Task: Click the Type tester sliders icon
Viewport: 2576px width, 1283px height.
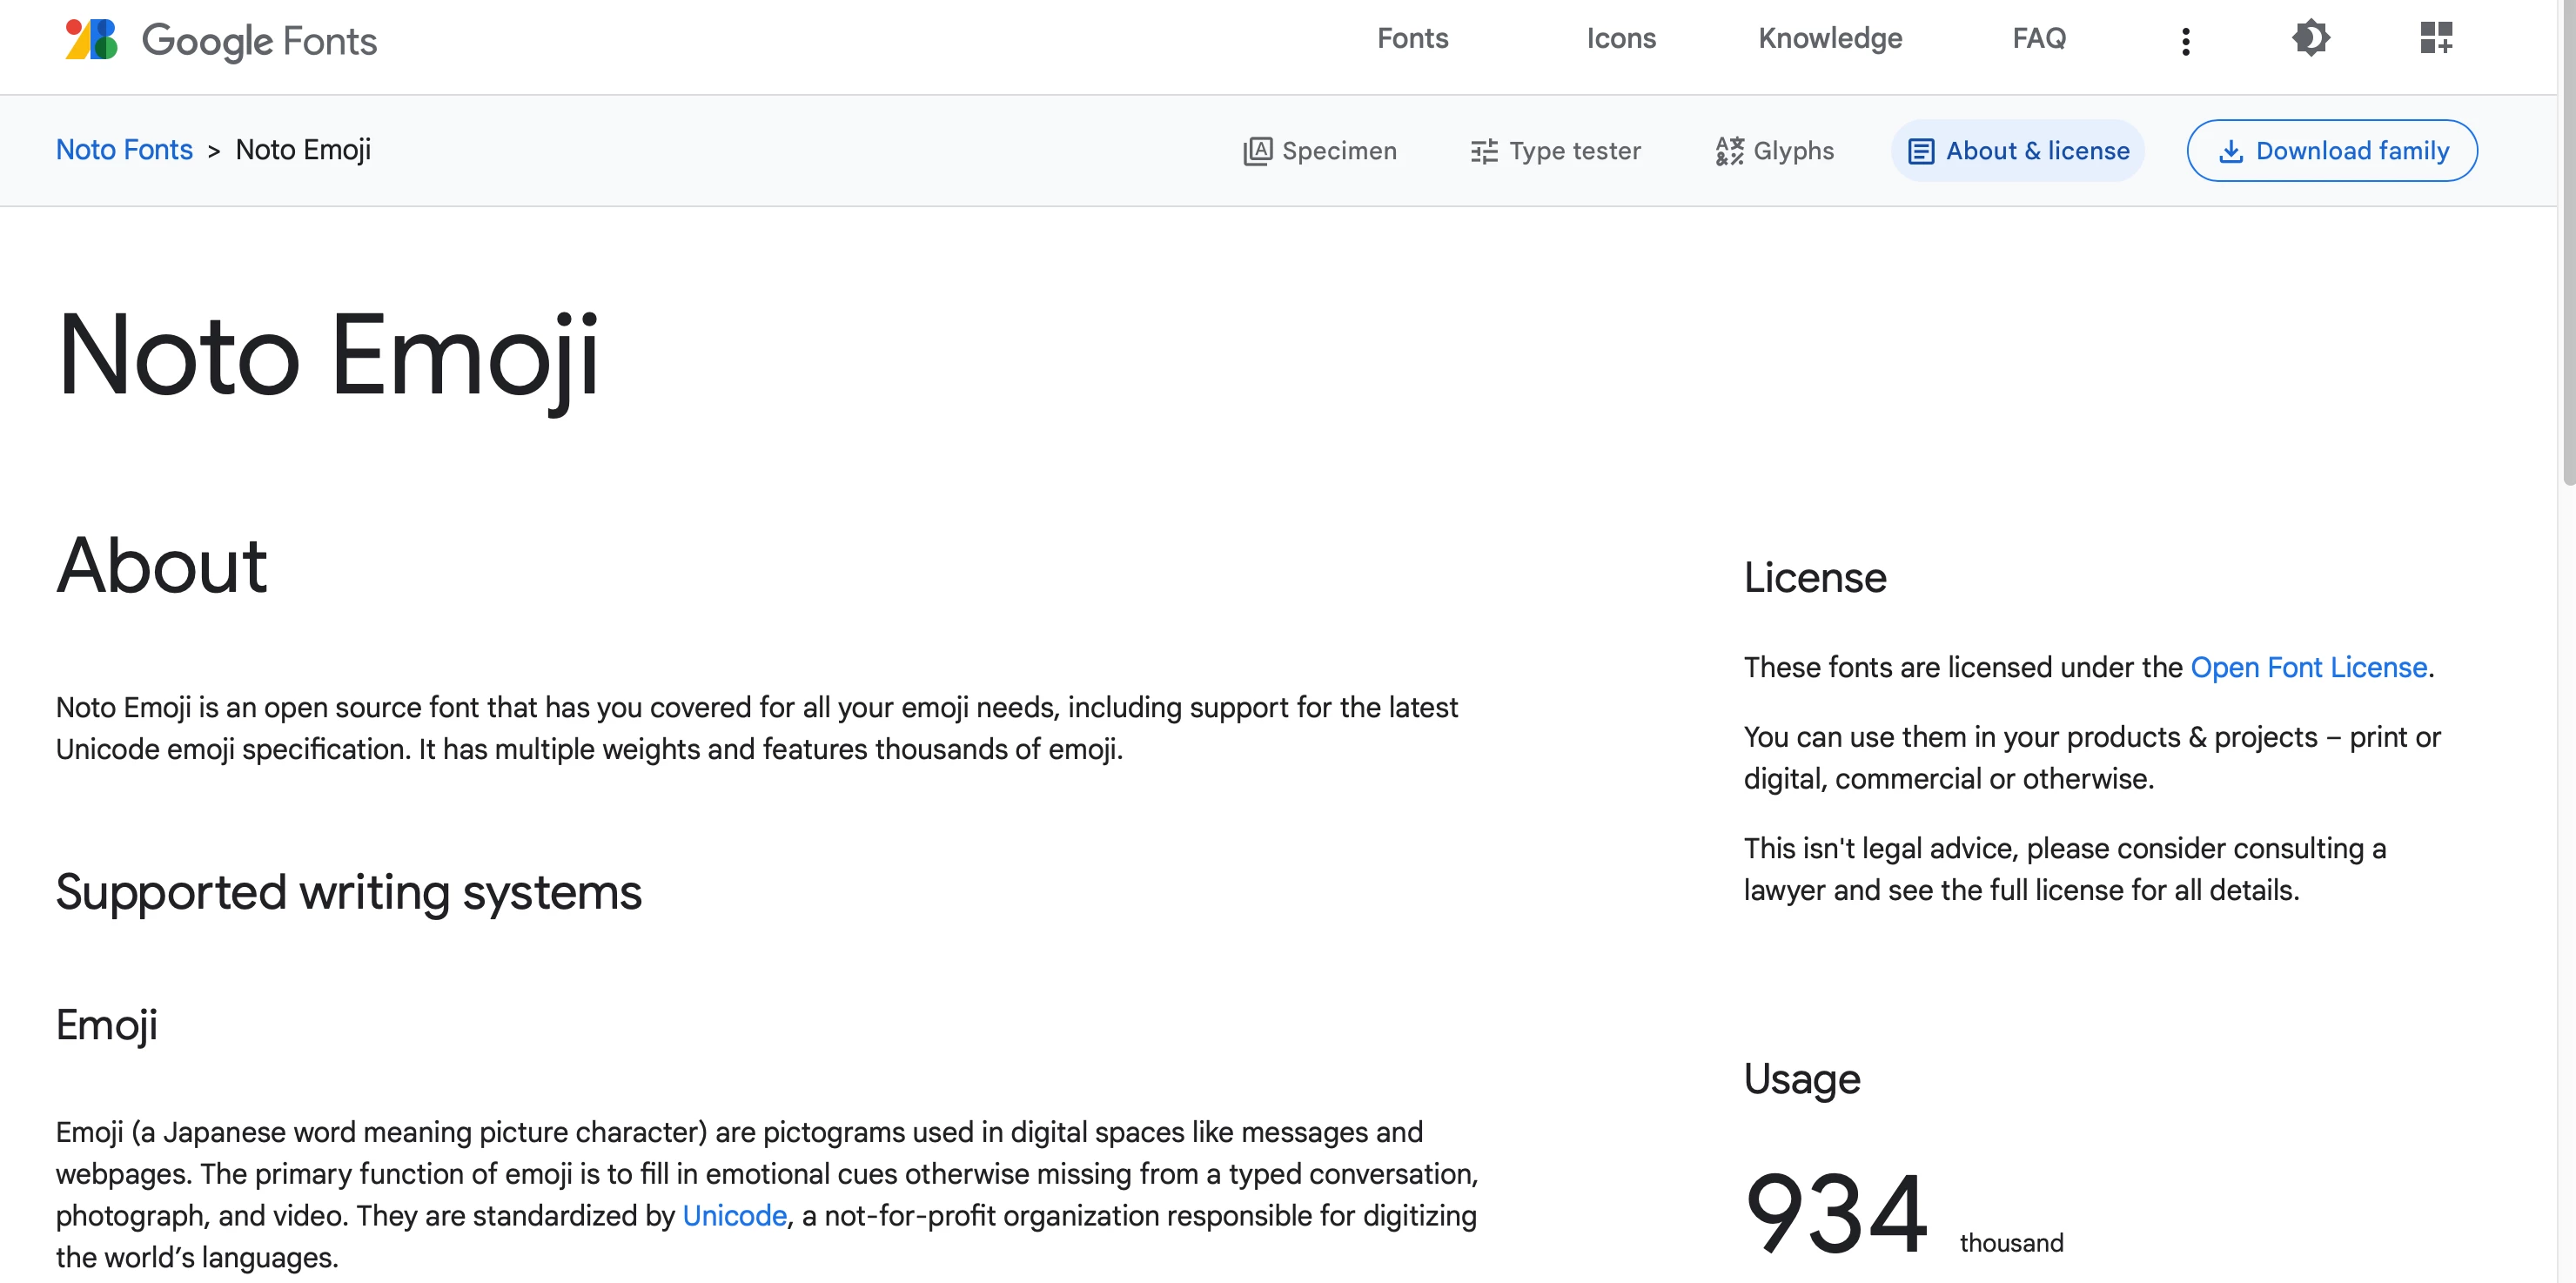Action: tap(1484, 151)
